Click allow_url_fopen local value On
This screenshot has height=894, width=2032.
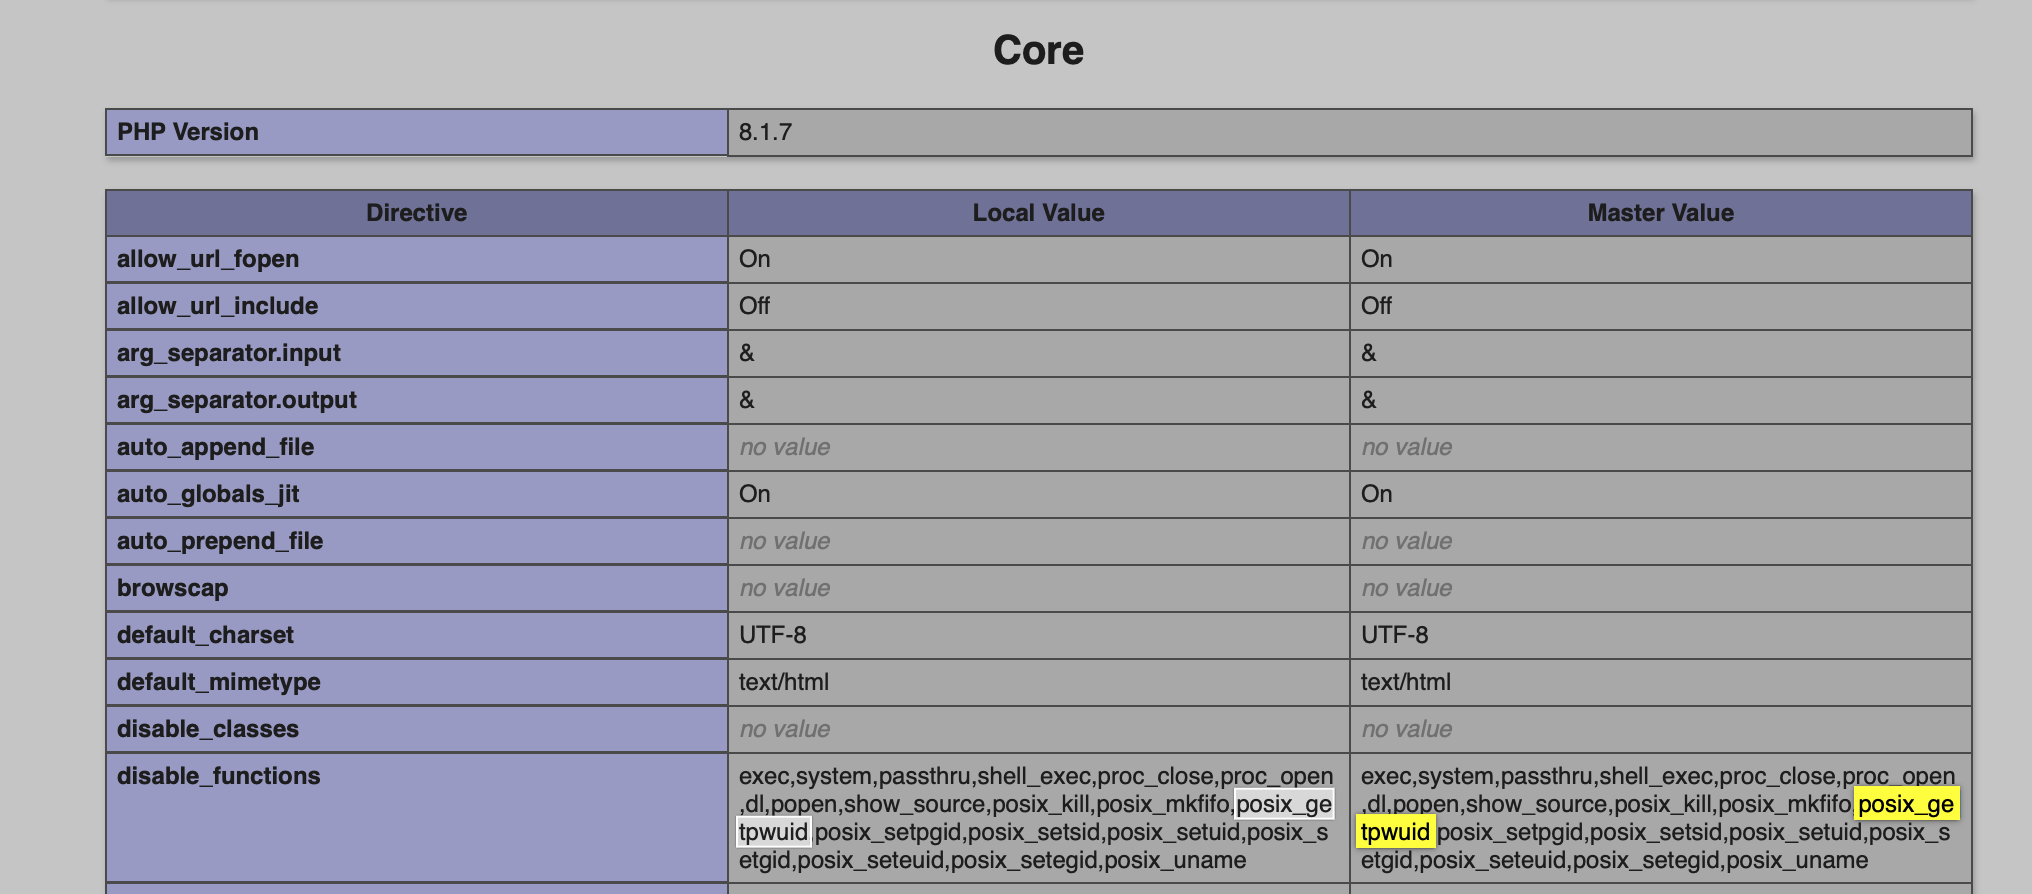coord(755,259)
